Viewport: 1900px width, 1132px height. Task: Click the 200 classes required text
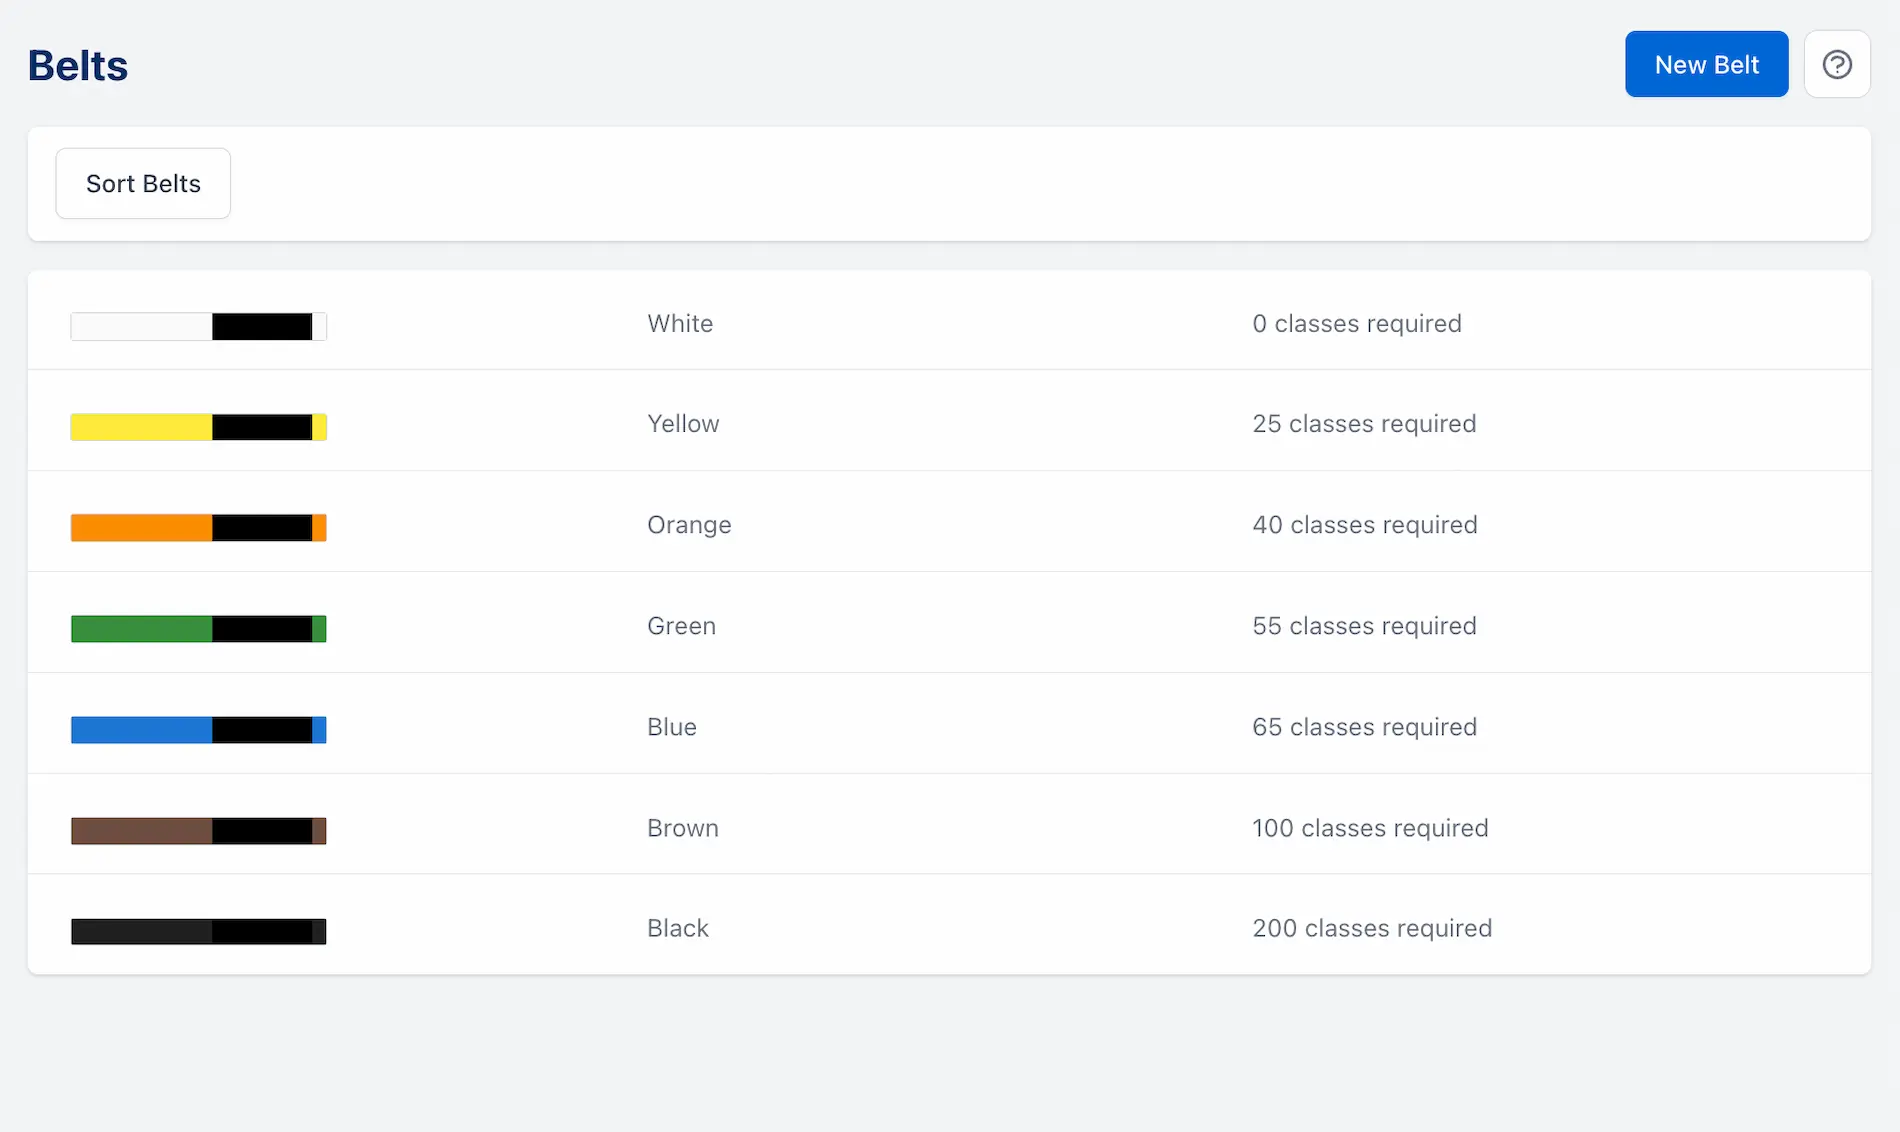pos(1372,928)
